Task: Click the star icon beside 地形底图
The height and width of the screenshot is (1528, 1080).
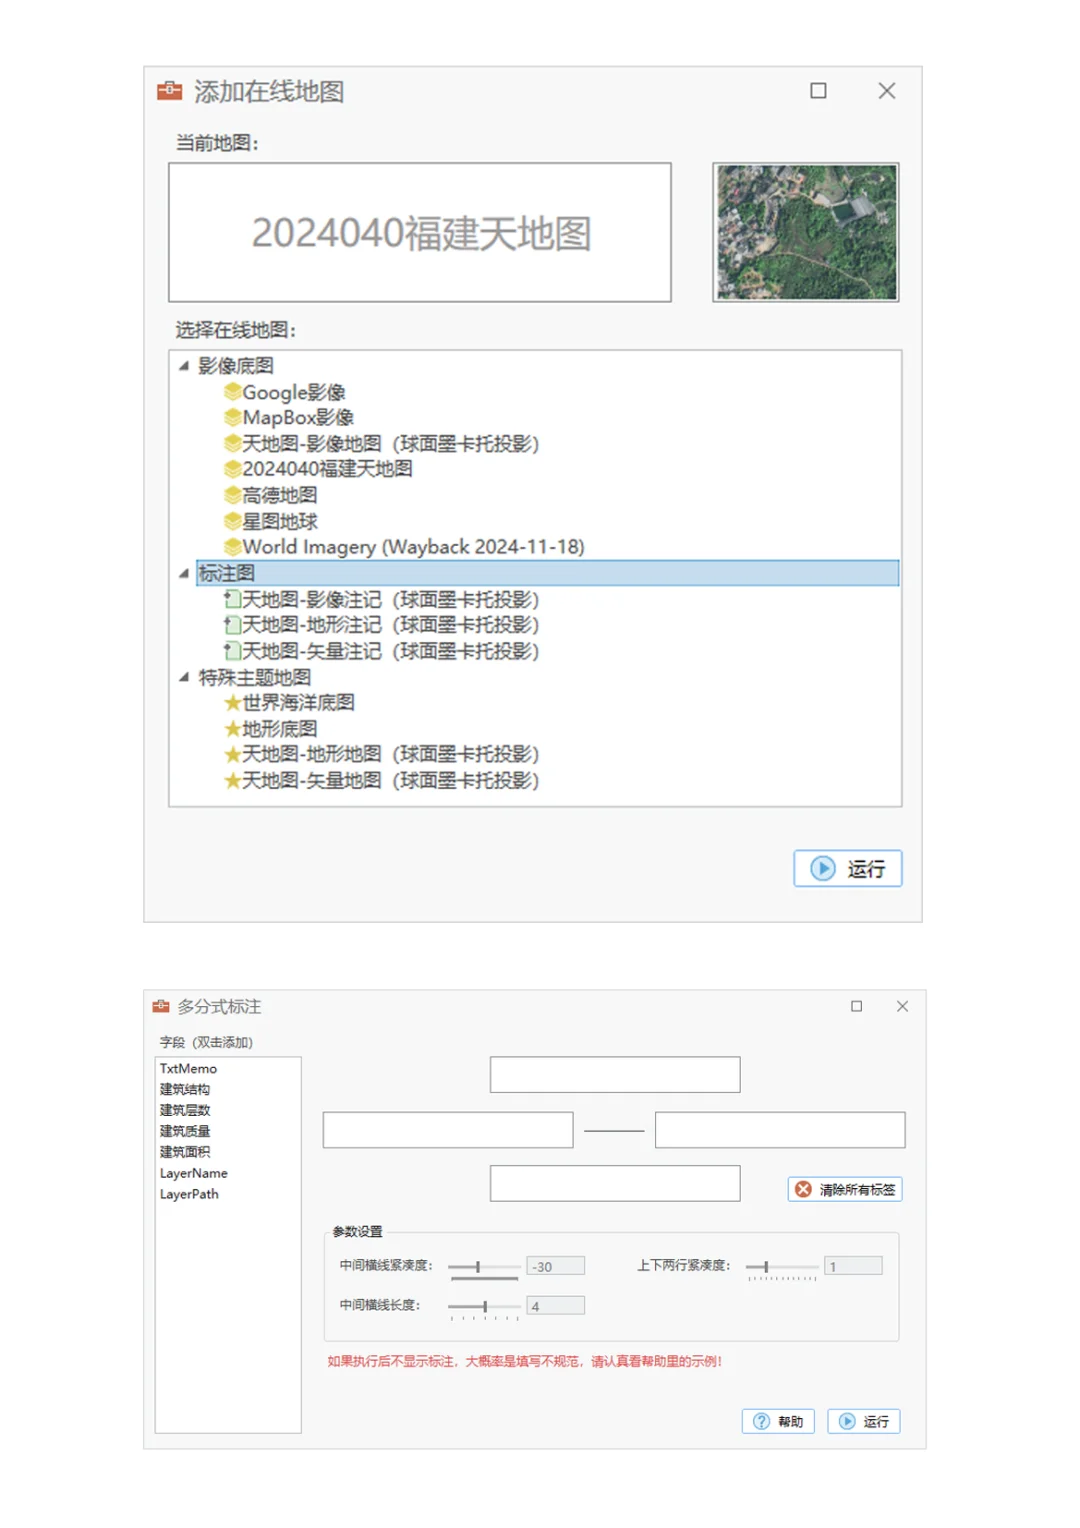Action: point(232,728)
